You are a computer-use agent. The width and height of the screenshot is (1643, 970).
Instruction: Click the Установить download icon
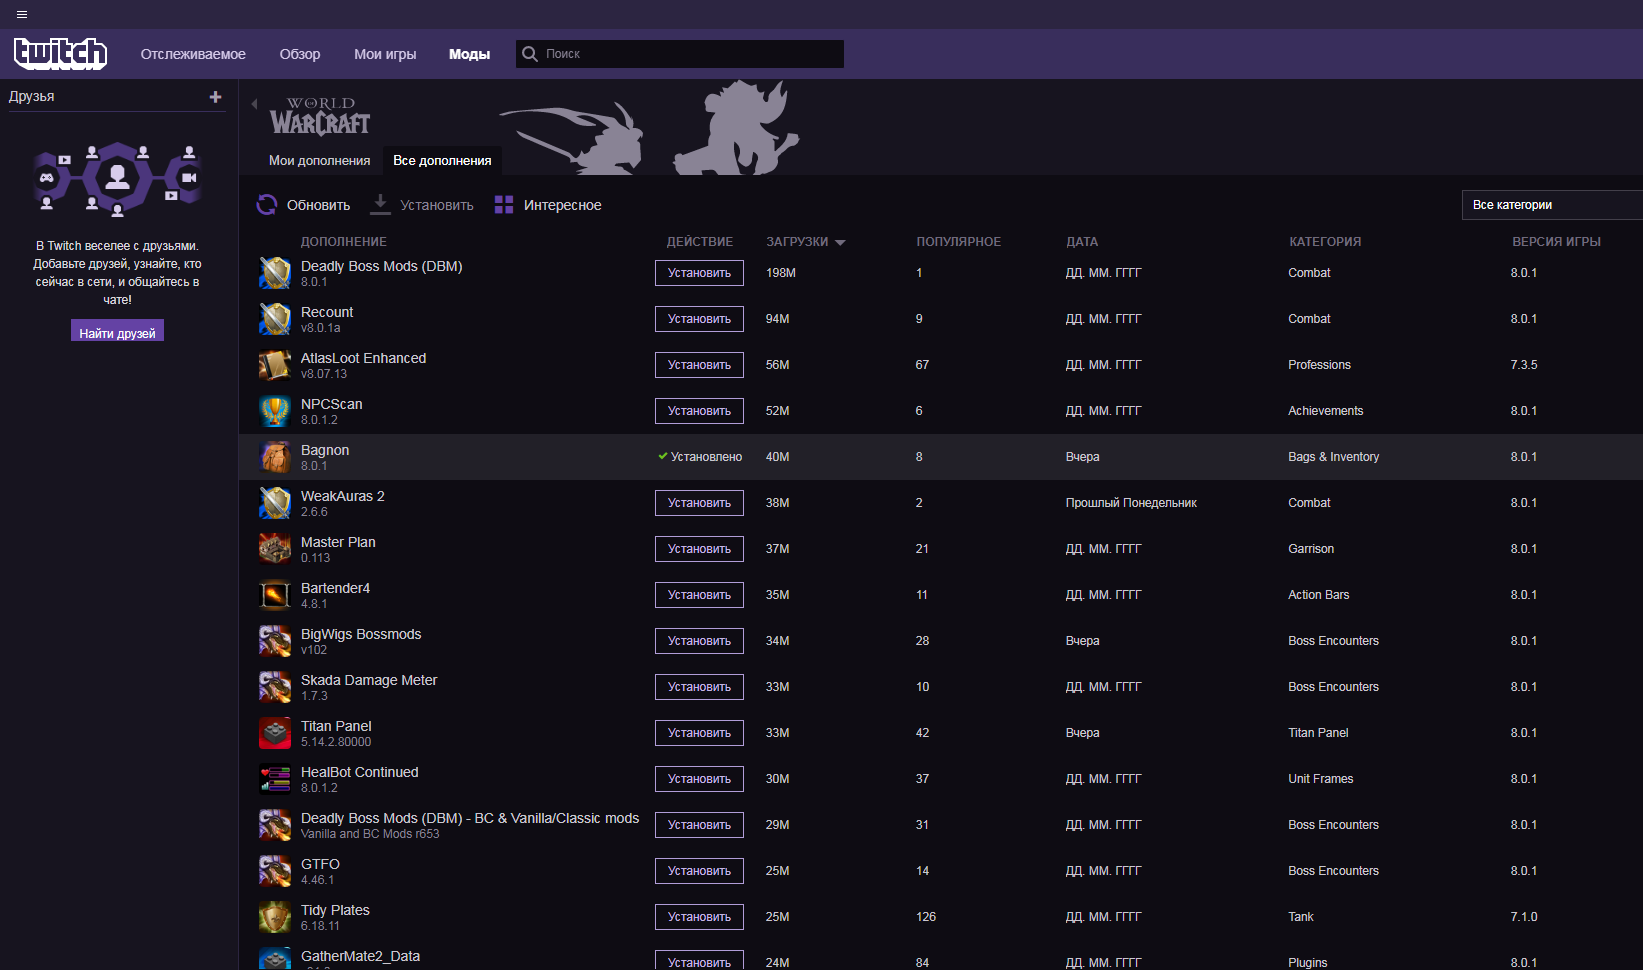(x=380, y=204)
